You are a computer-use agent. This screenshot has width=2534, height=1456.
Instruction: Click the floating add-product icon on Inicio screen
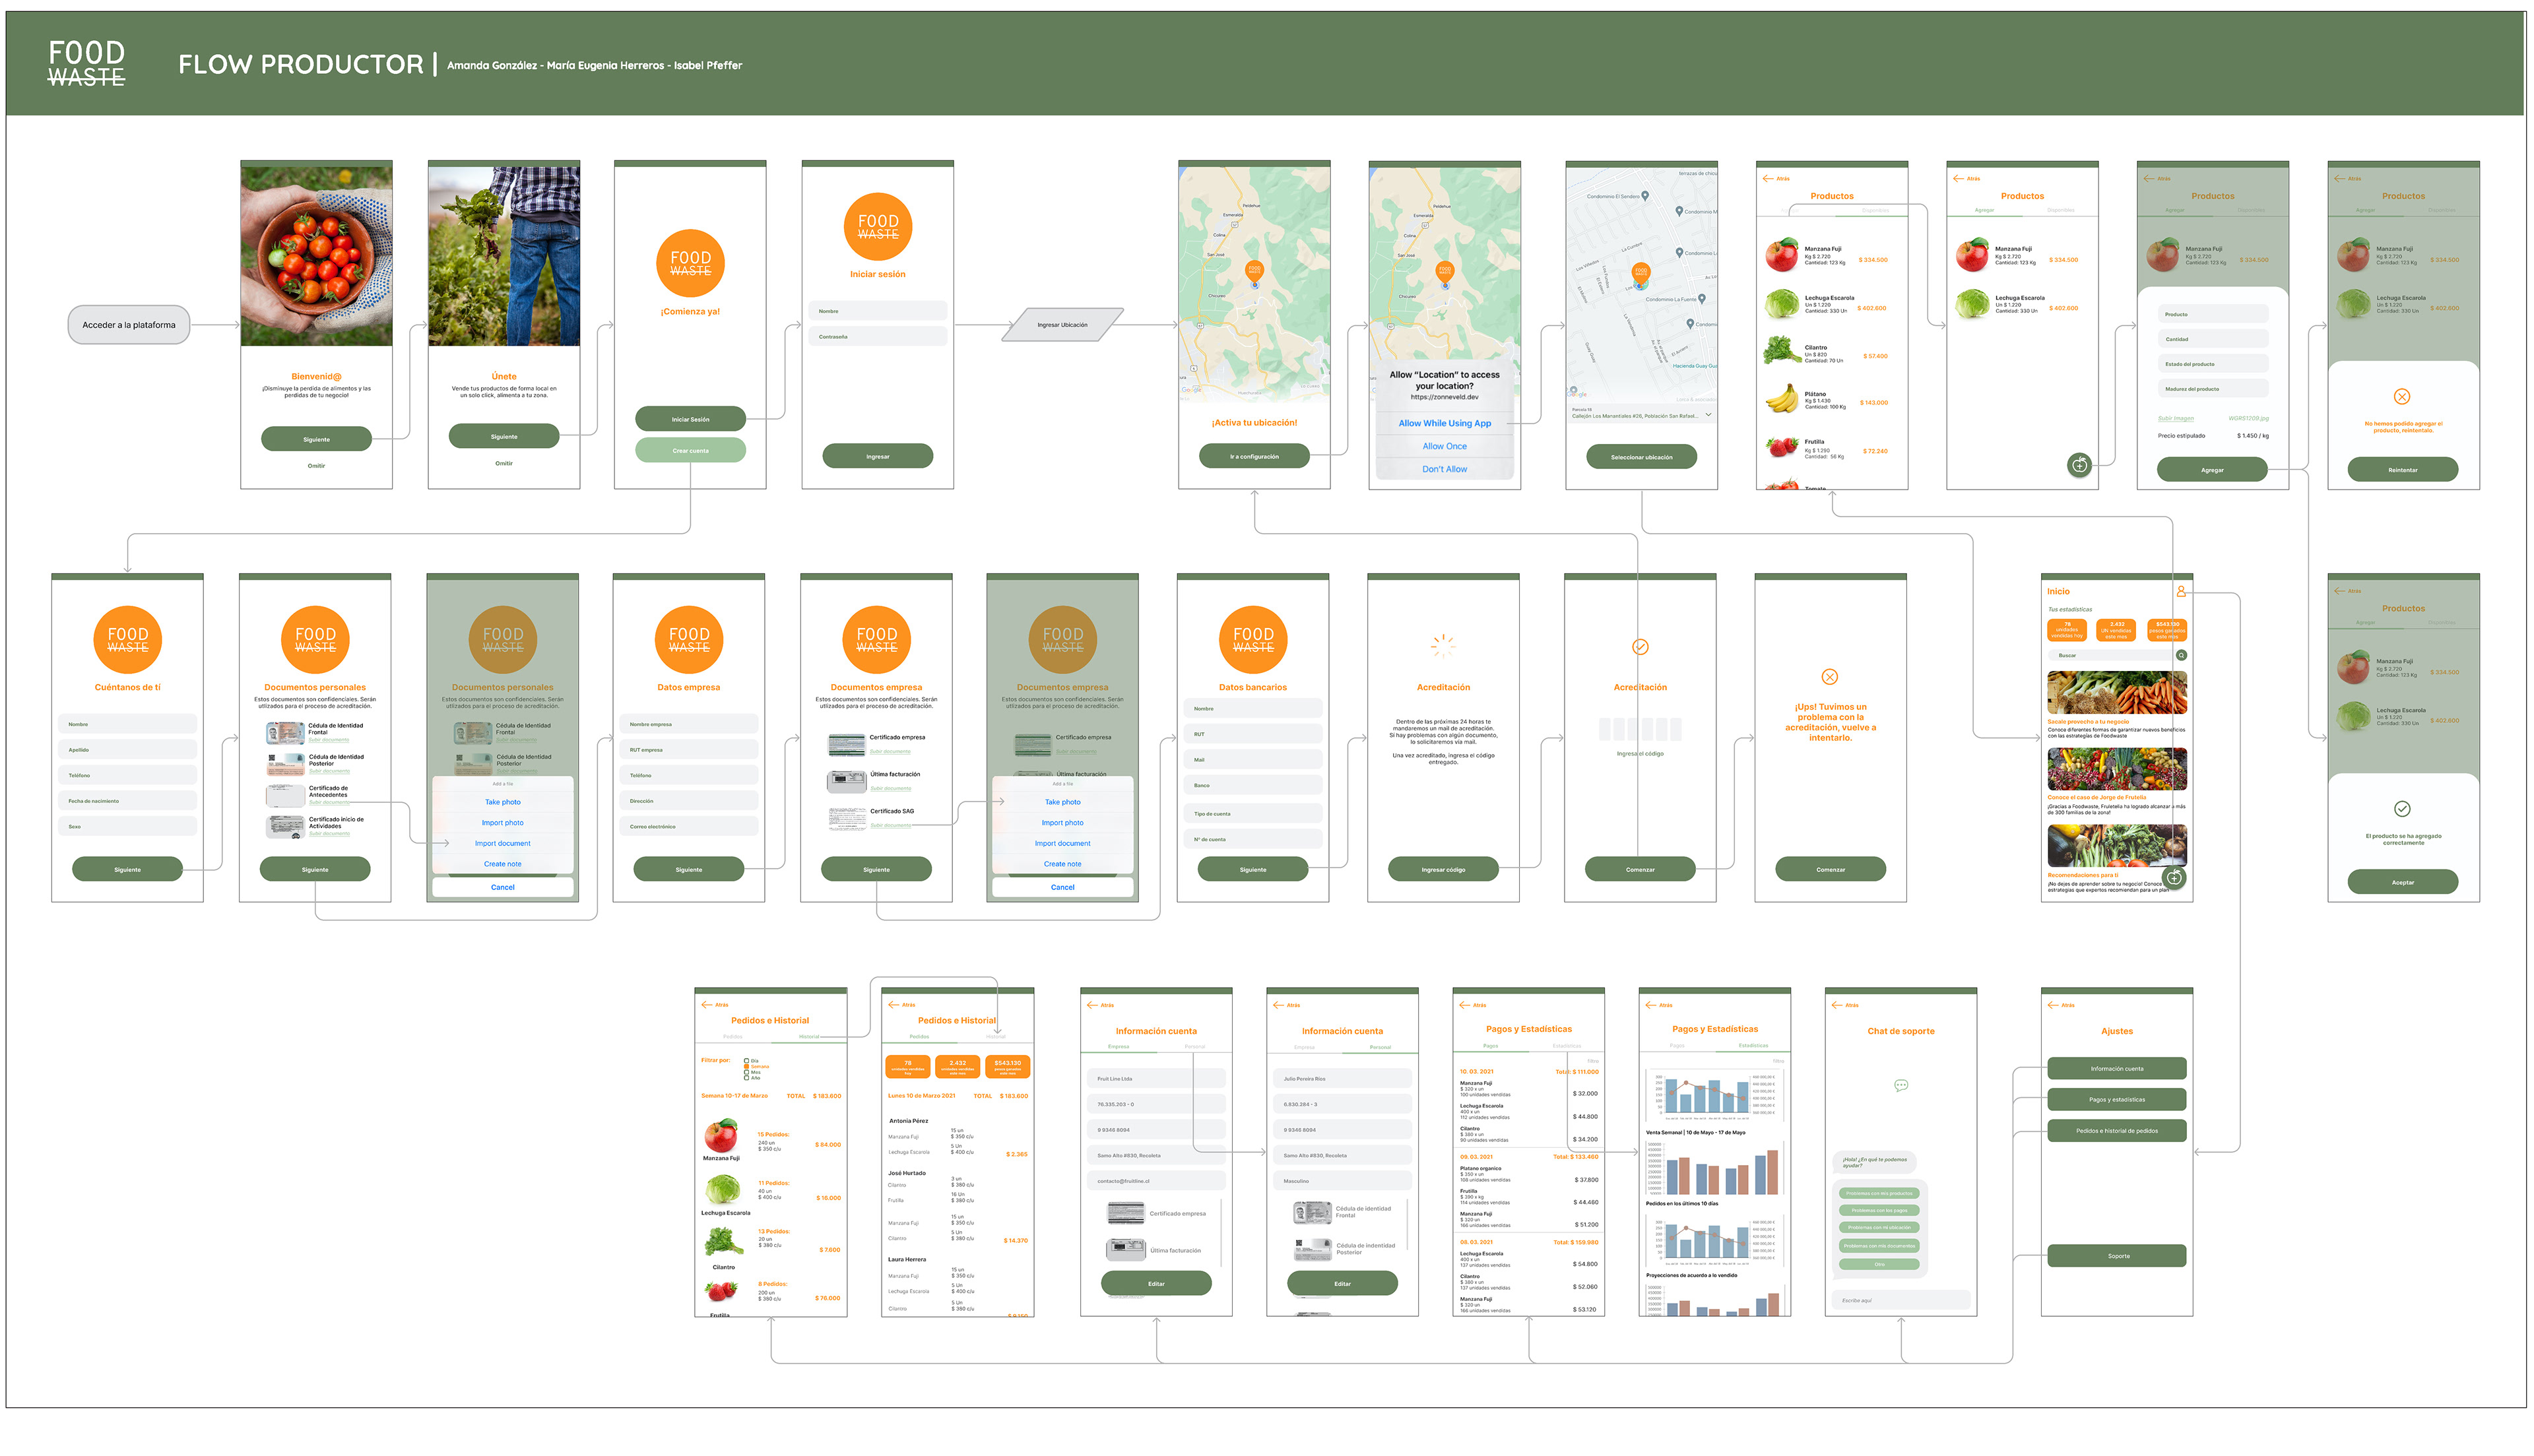pos(2174,878)
